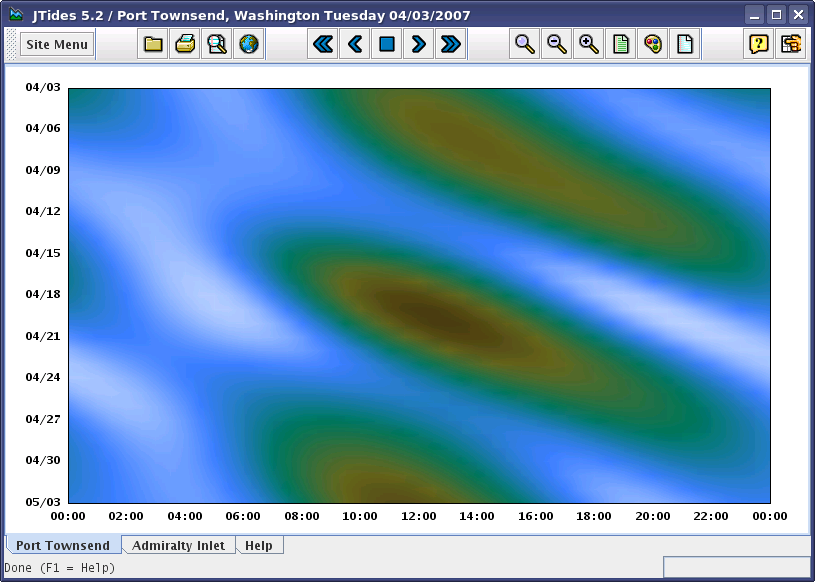Open the Help tab
Image resolution: width=815 pixels, height=582 pixels.
259,545
